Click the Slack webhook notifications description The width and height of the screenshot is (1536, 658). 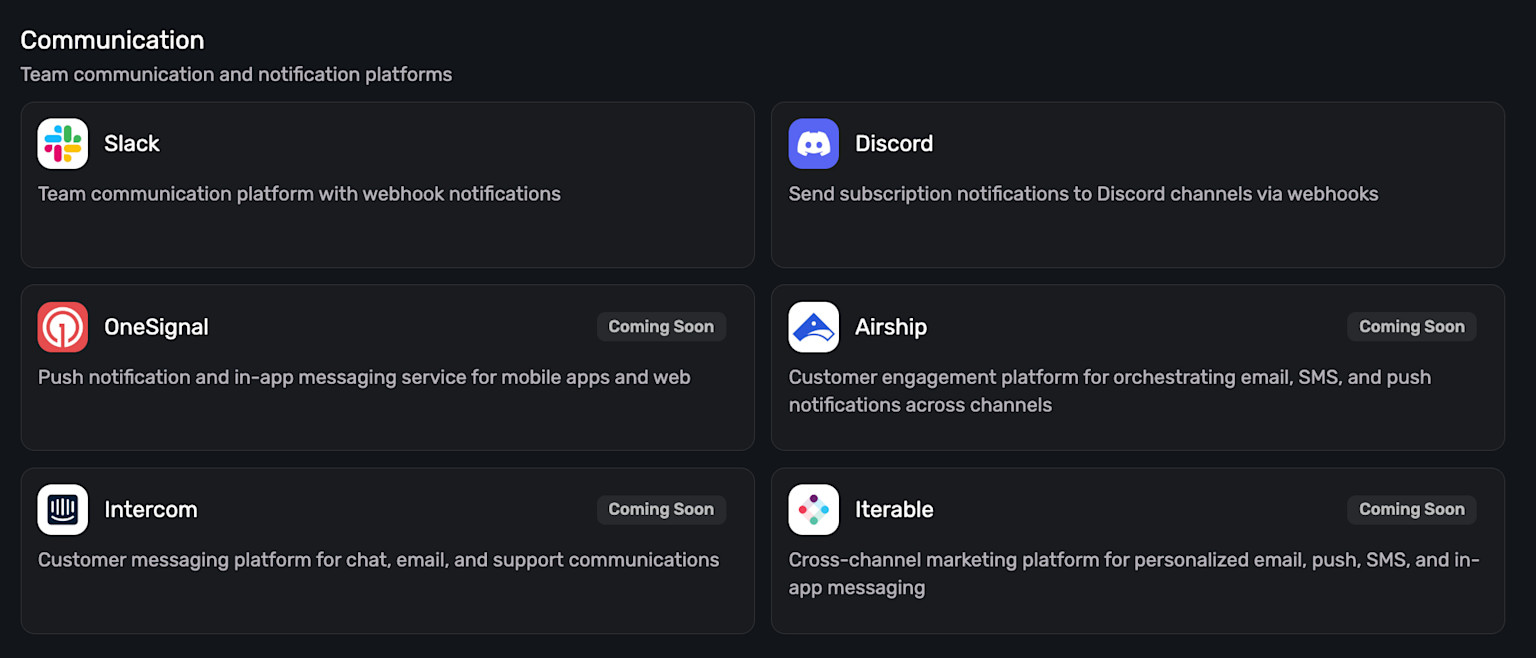tap(299, 194)
